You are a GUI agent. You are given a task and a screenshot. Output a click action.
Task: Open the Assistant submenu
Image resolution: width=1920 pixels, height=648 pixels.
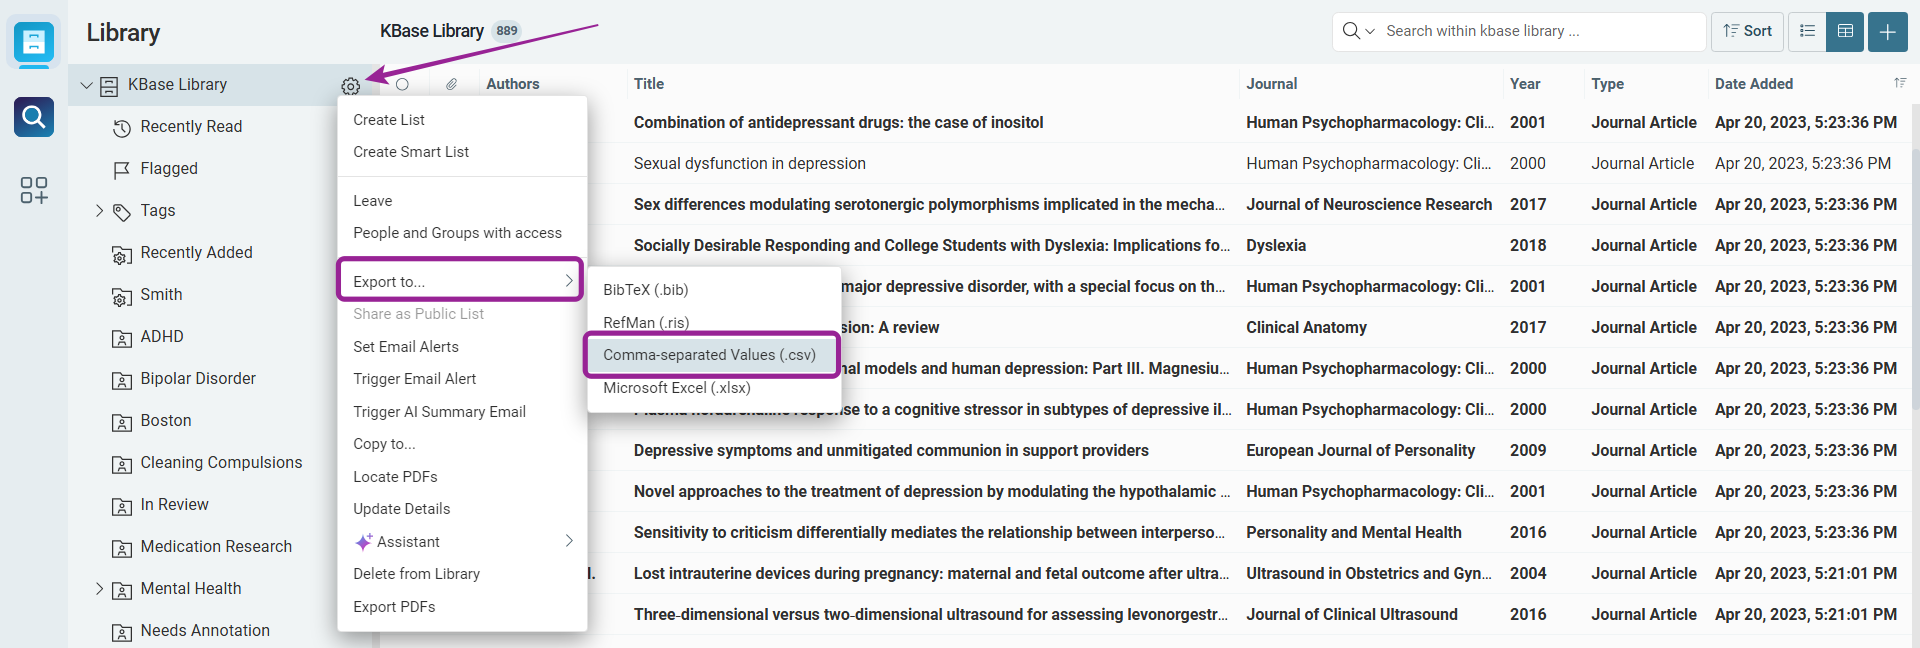[462, 541]
